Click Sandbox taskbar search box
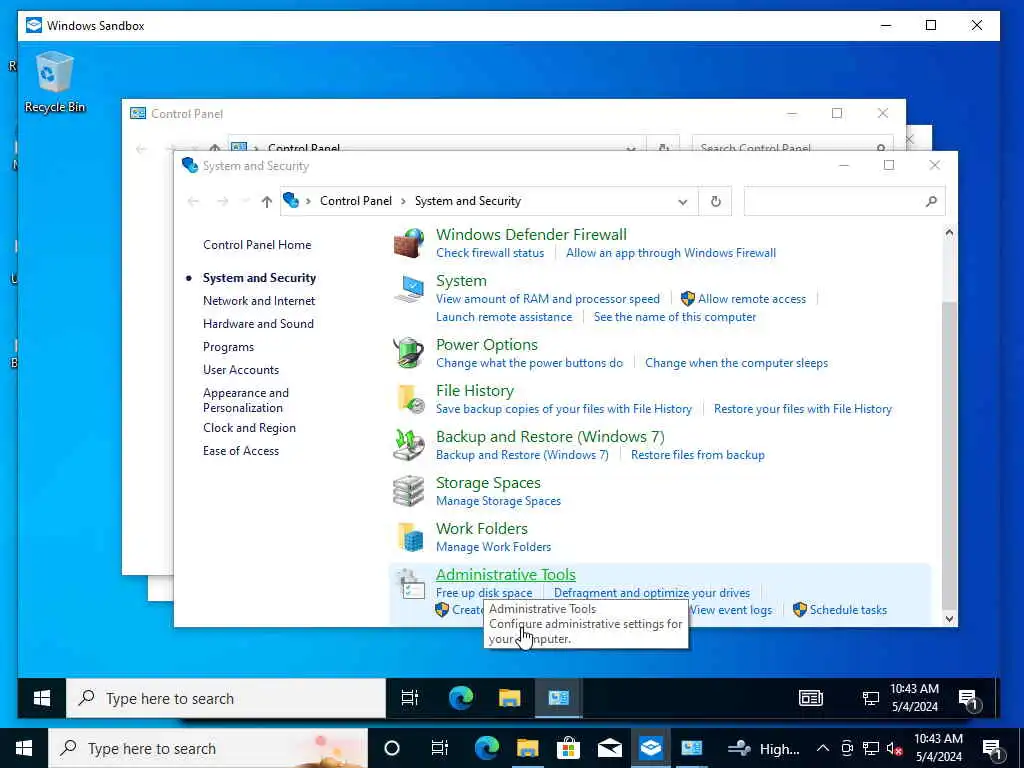Viewport: 1024px width, 768px height. coord(226,699)
